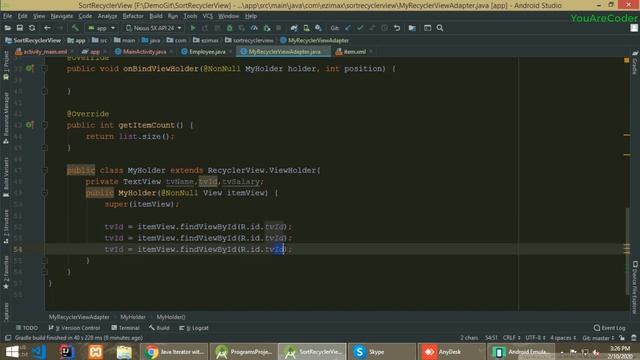This screenshot has height=360, width=640.
Task: Click override gutter icon beside onBindViewHolder
Action: pos(29,68)
